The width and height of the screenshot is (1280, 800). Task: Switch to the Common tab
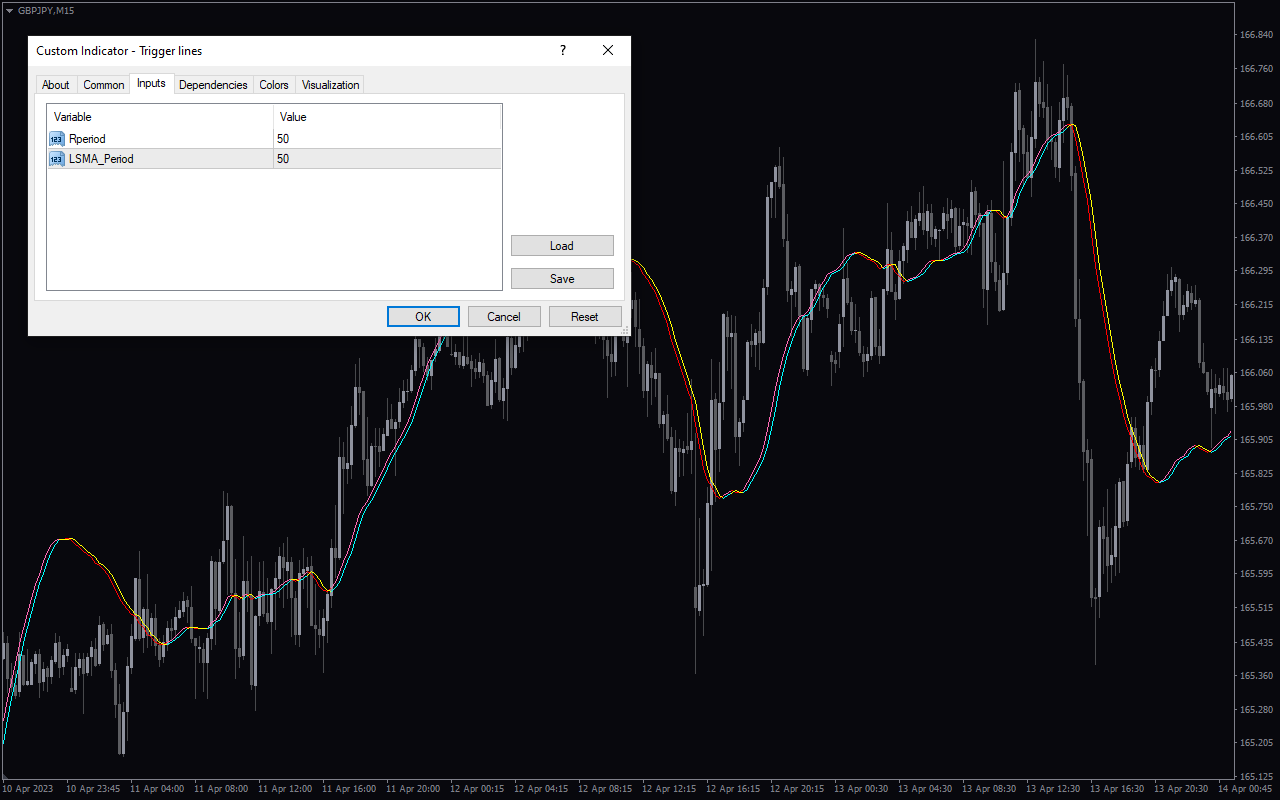(x=104, y=85)
